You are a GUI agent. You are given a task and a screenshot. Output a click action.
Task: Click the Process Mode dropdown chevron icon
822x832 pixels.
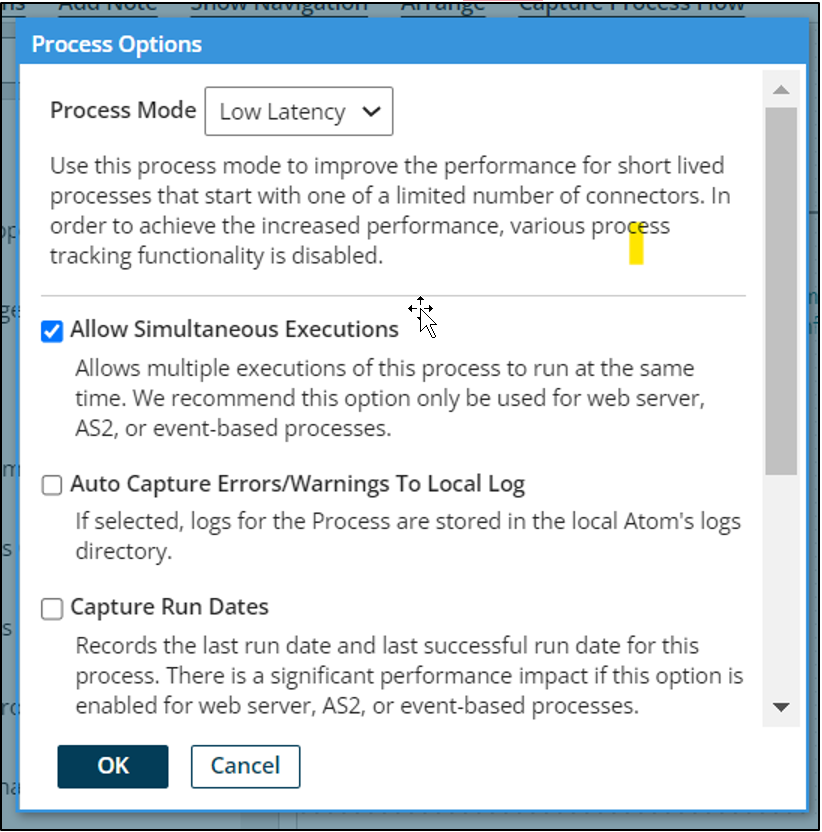tap(372, 111)
